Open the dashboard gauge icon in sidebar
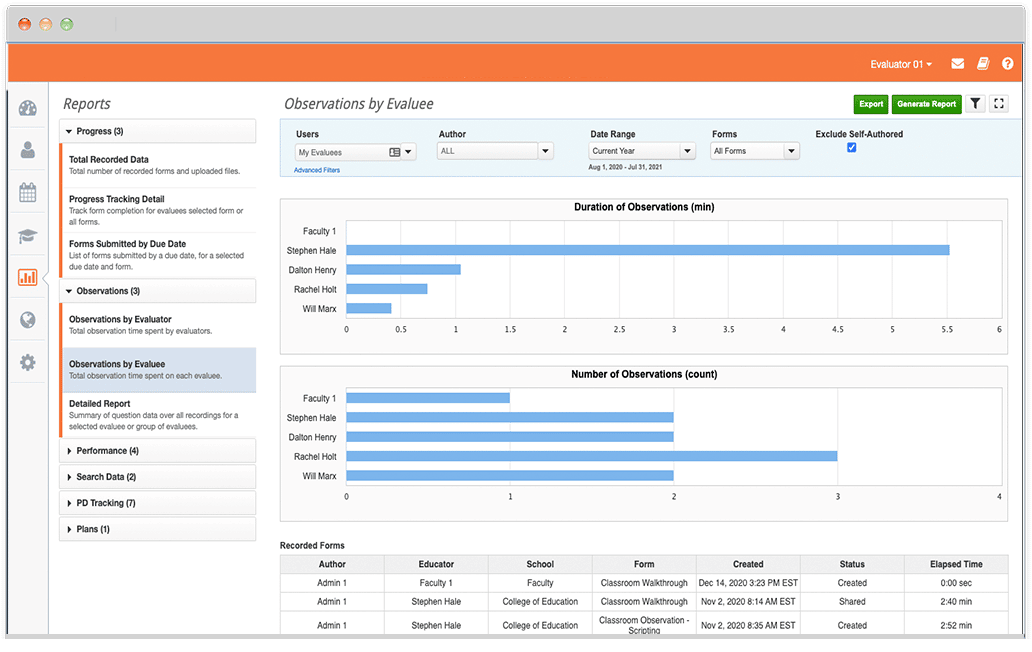 (28, 109)
